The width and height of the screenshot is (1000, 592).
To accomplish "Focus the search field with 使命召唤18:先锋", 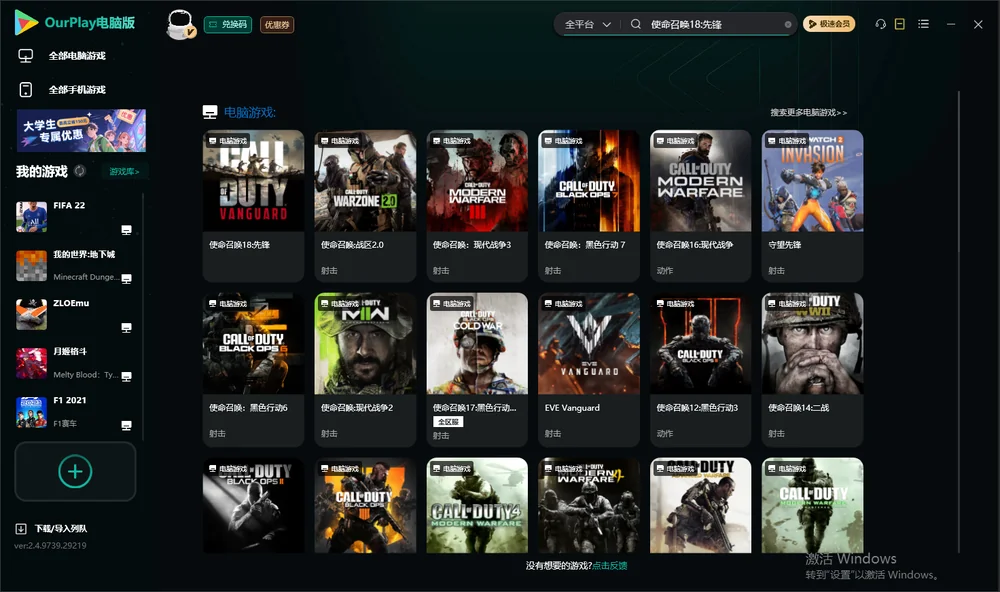I will point(715,24).
